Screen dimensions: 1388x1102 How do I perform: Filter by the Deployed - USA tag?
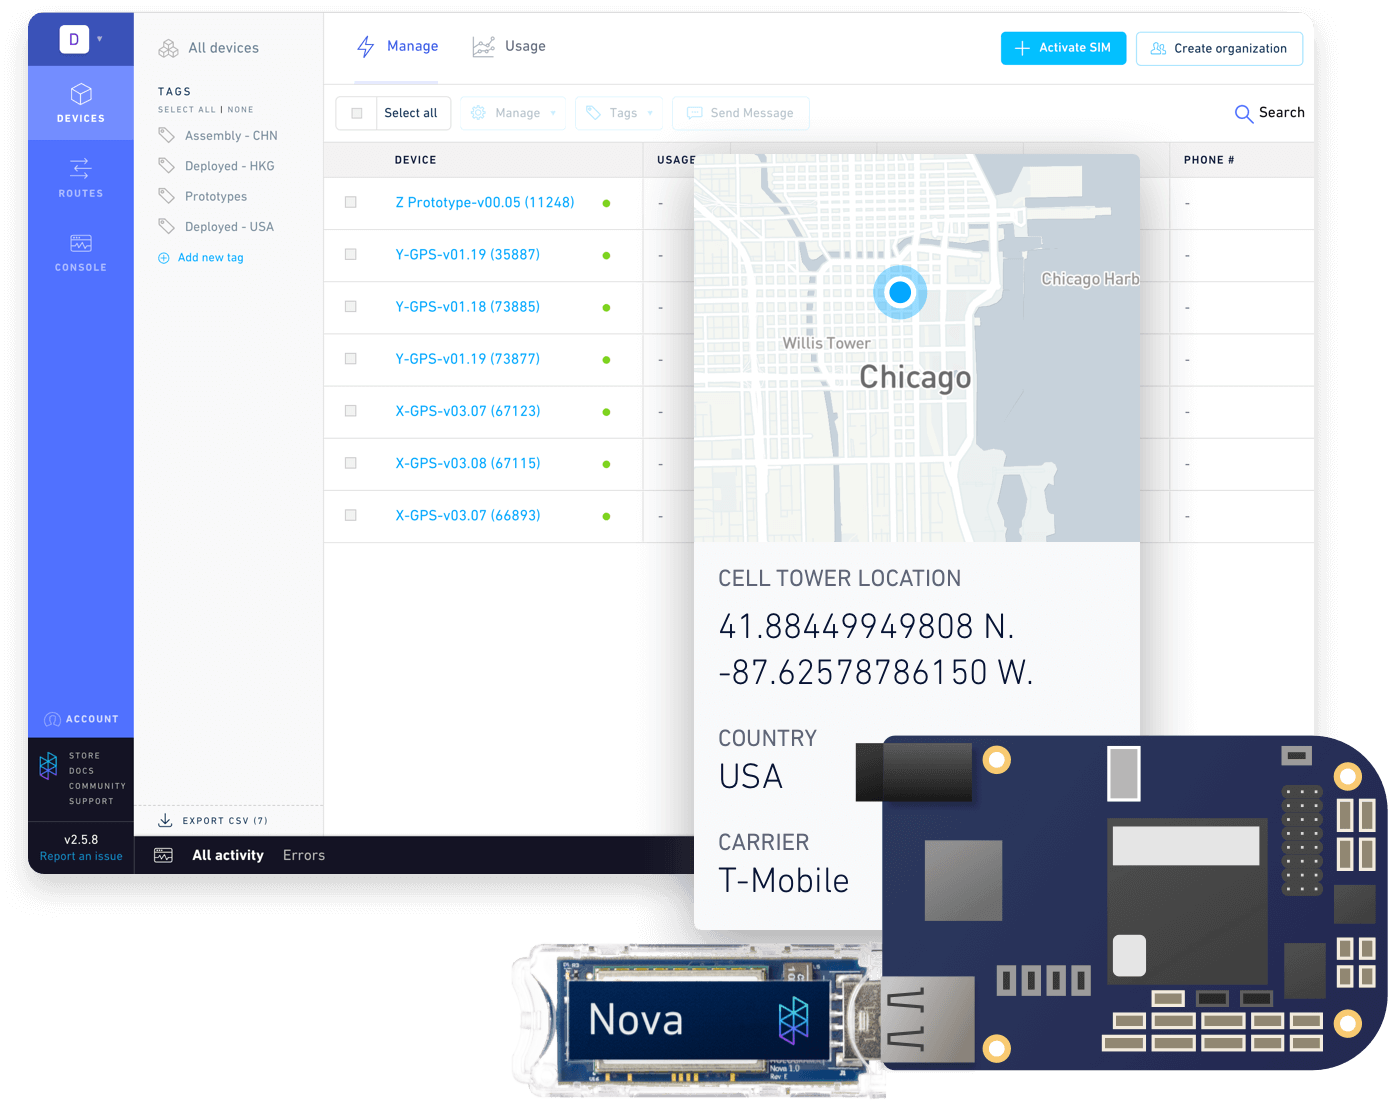(x=229, y=227)
